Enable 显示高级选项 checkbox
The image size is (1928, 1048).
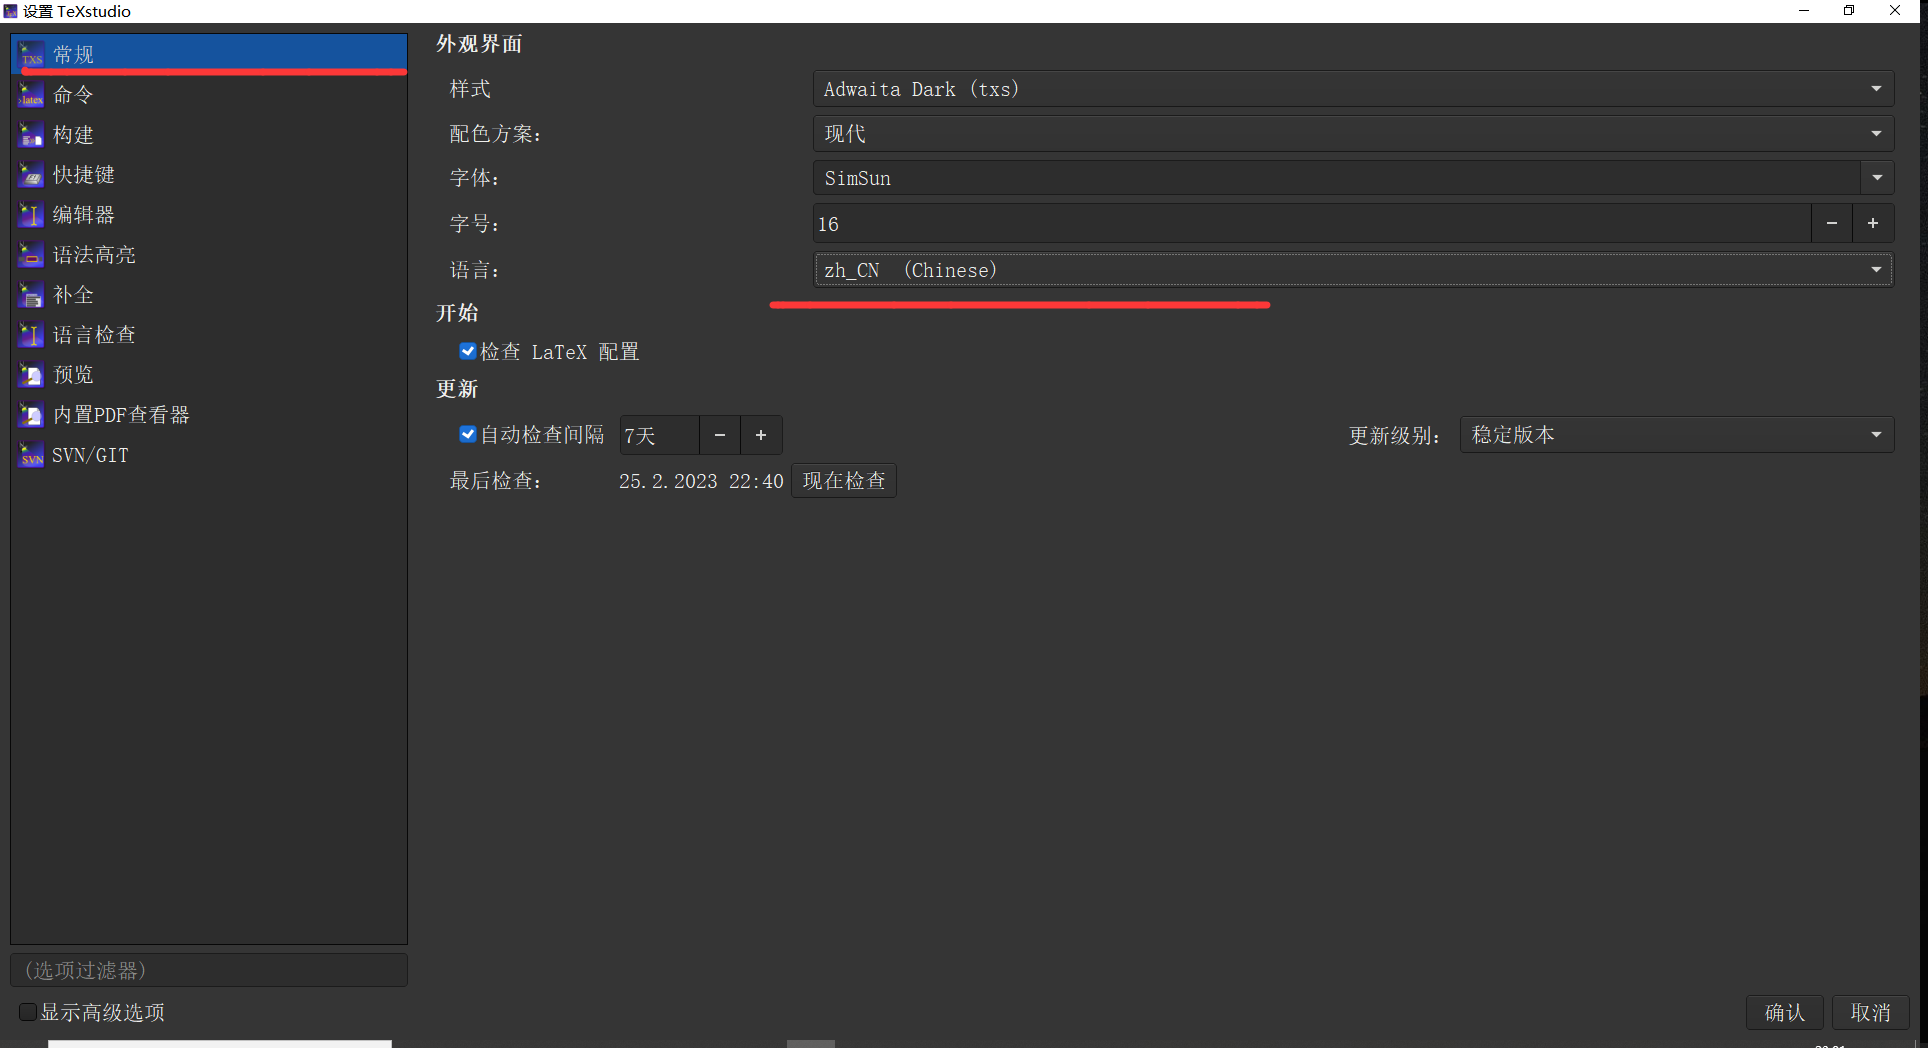click(28, 1012)
